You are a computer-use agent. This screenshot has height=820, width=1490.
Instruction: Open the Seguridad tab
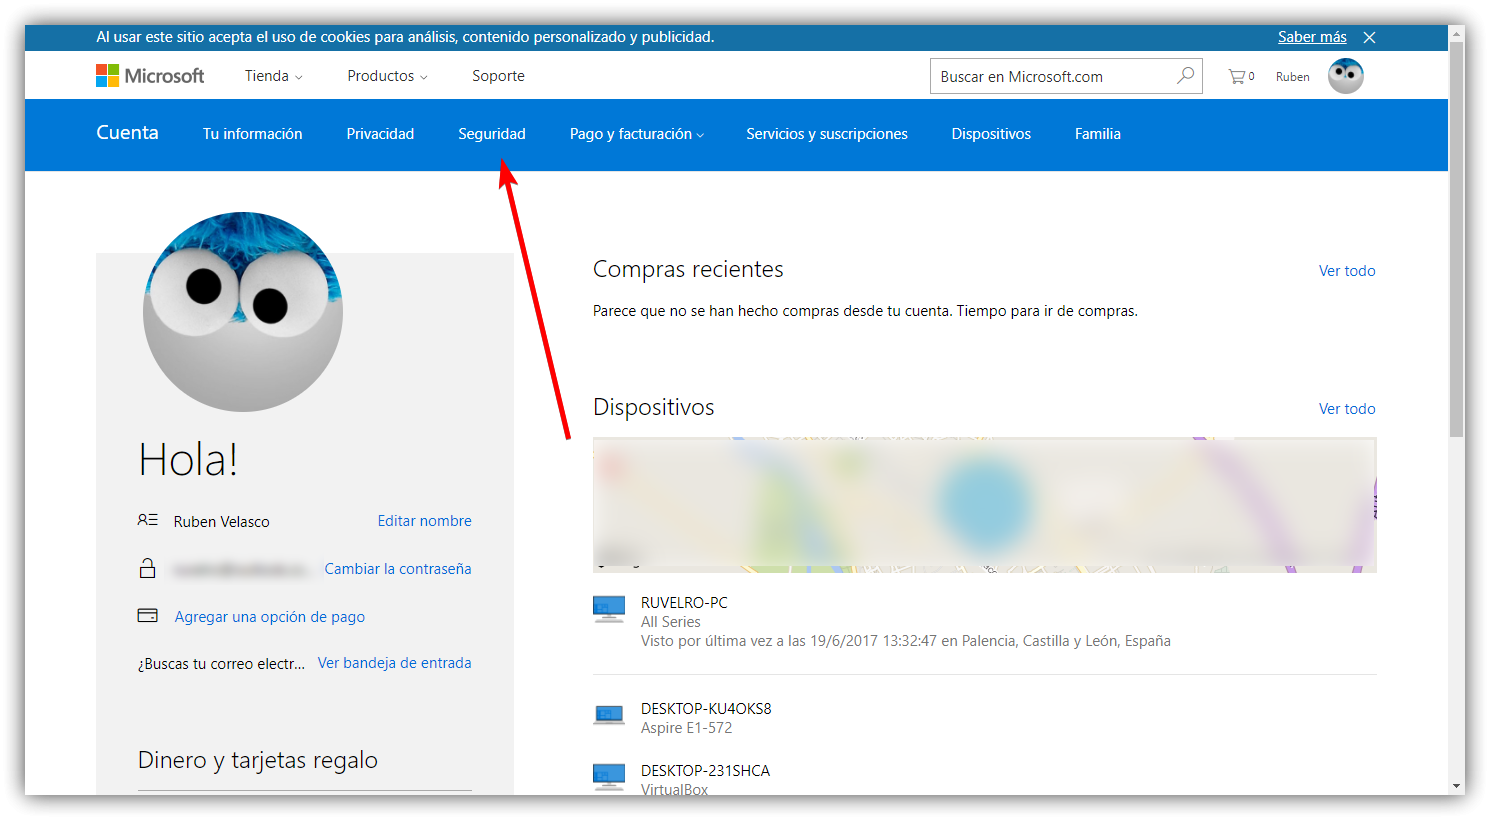492,134
